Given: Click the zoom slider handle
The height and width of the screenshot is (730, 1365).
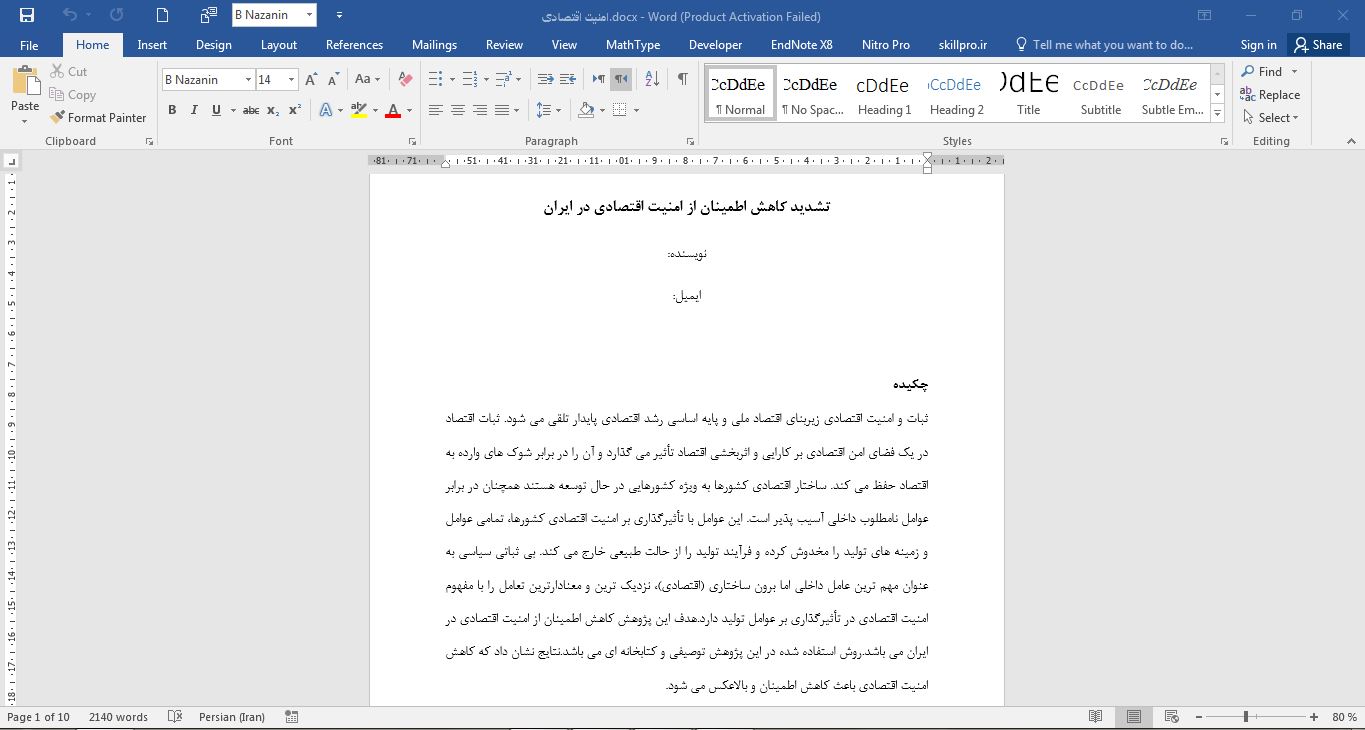Looking at the screenshot, I should [x=1246, y=717].
